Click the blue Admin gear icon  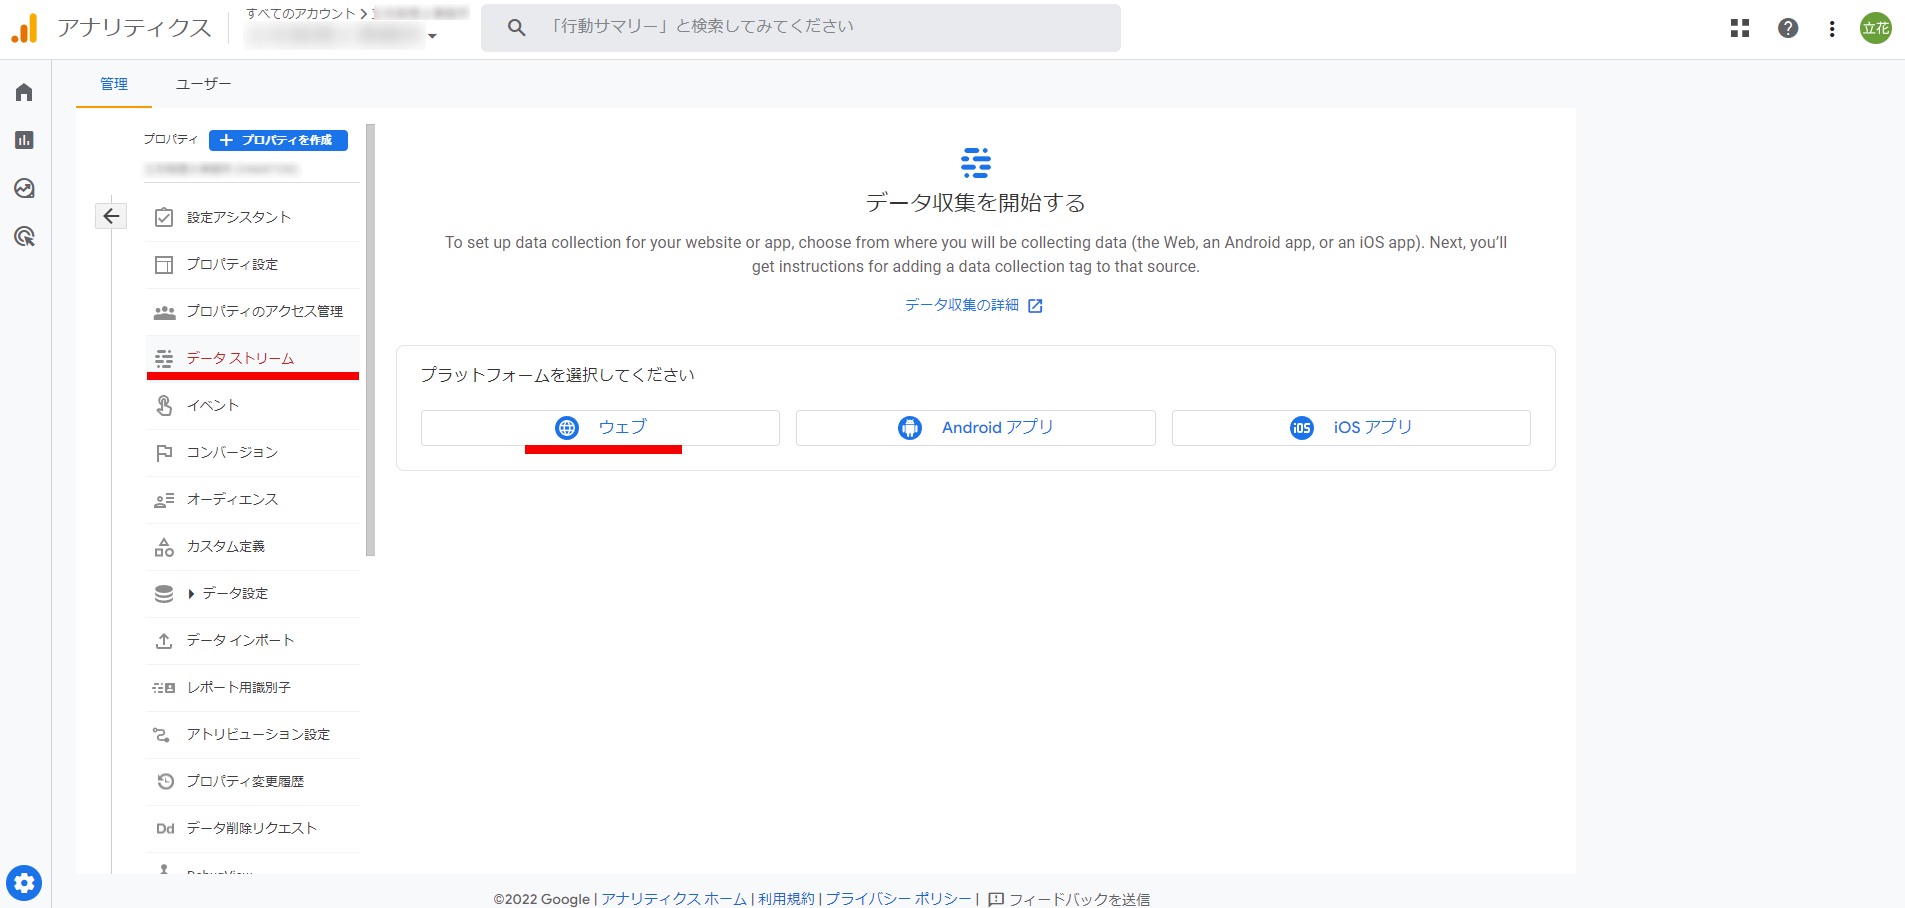[24, 883]
